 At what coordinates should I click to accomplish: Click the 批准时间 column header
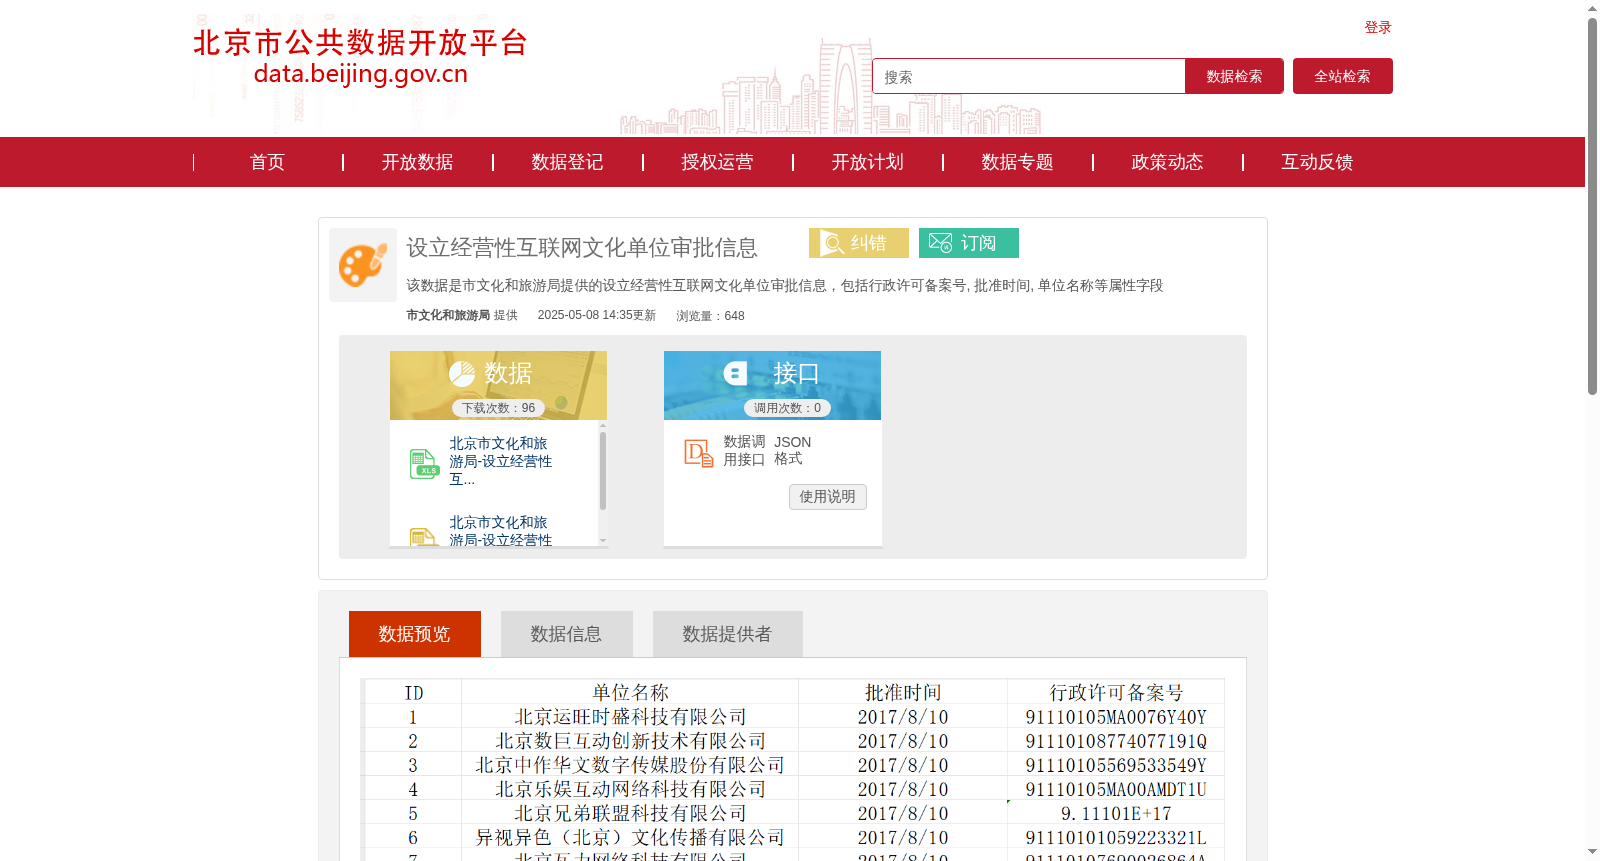[x=903, y=692]
